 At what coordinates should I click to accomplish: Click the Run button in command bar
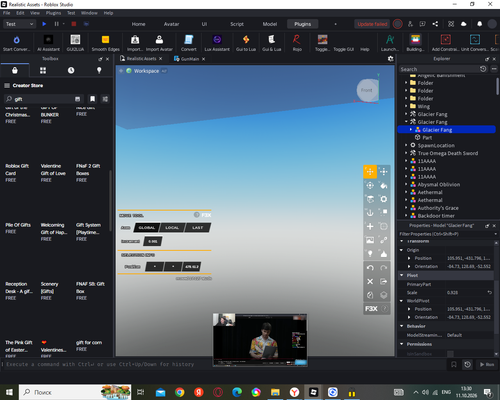[x=487, y=365]
